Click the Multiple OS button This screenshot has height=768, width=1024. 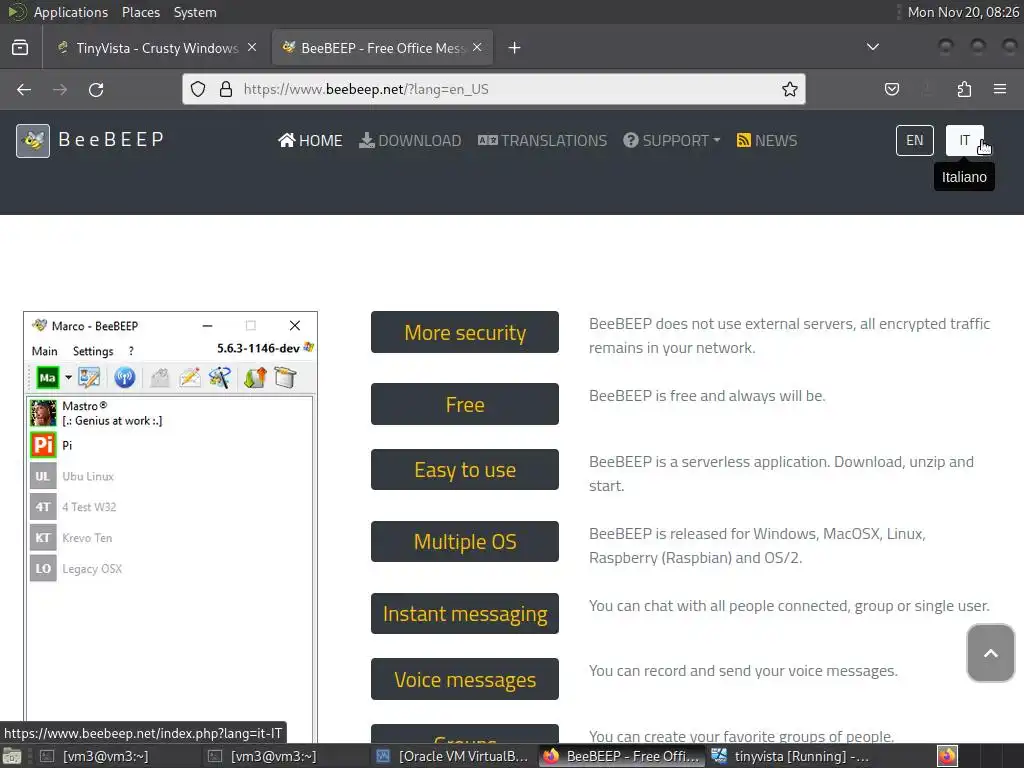point(465,541)
